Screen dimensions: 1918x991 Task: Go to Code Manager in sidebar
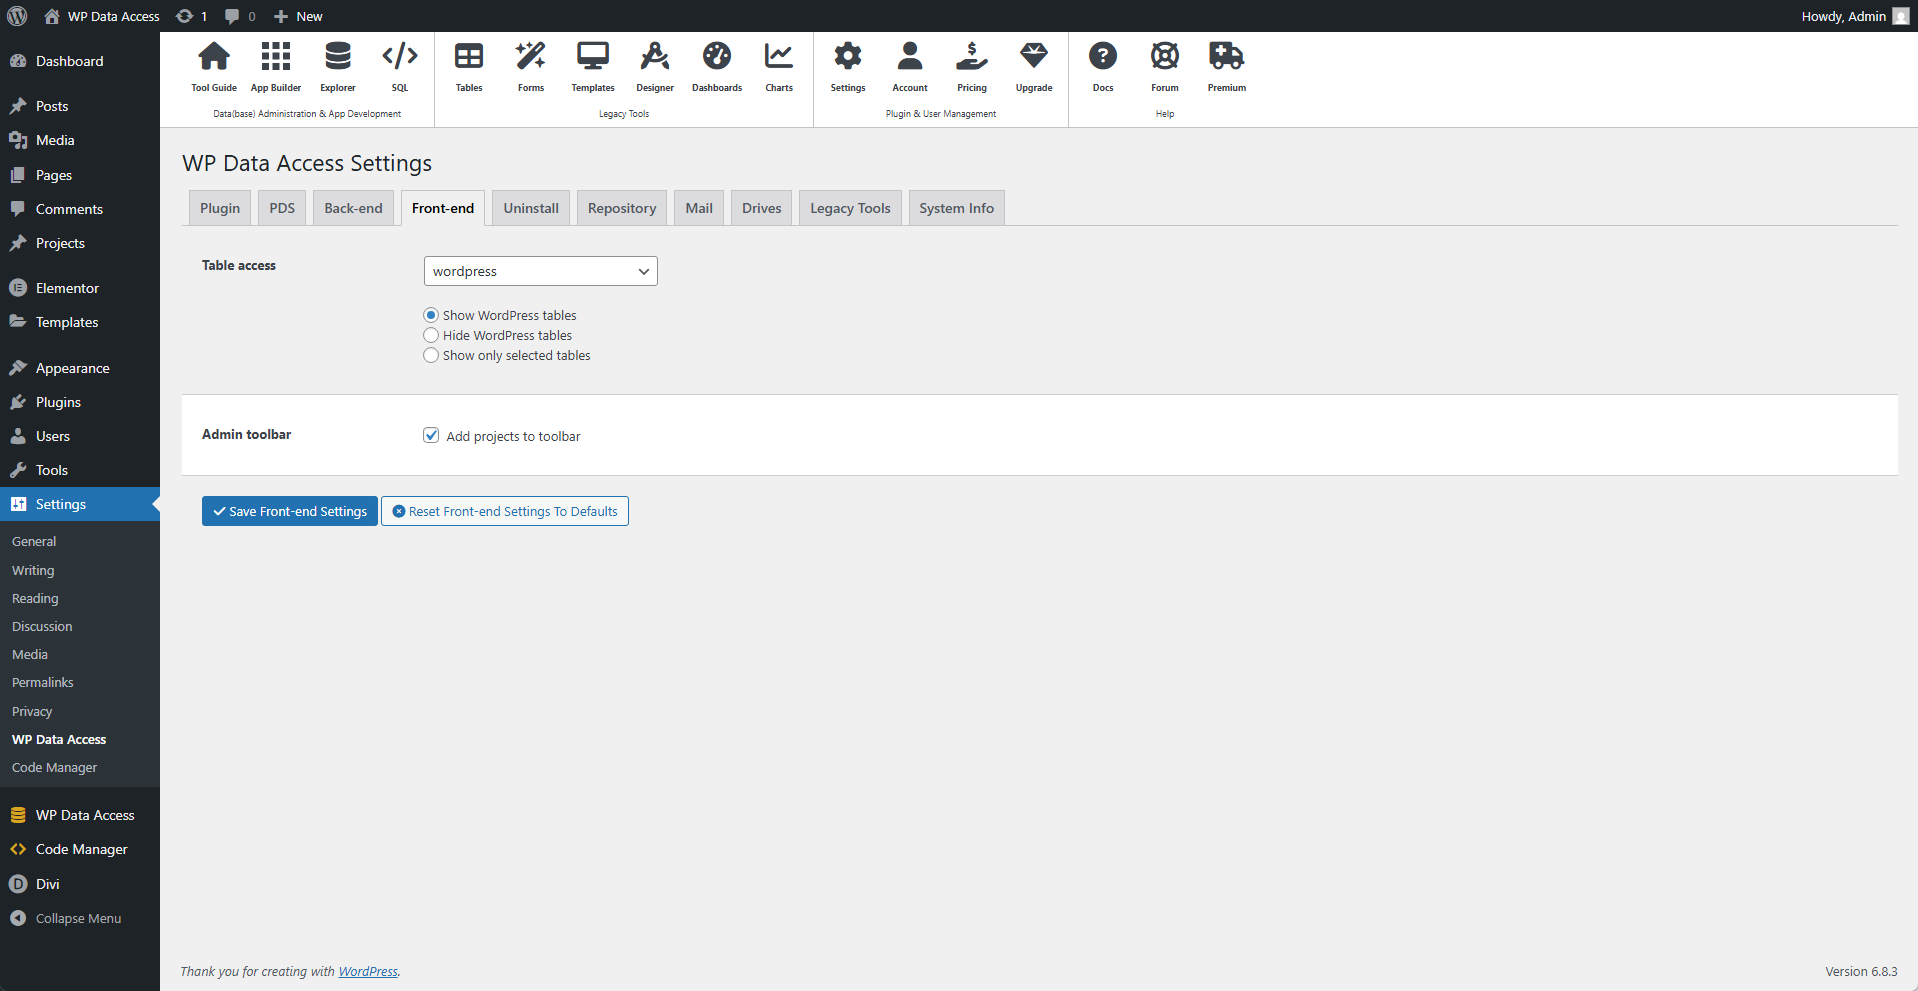[81, 848]
